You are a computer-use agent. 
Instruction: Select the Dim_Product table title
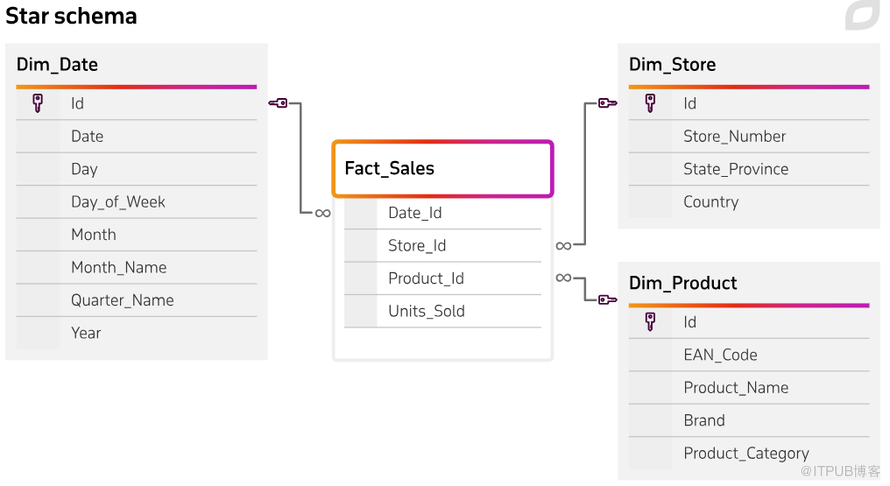(x=683, y=283)
